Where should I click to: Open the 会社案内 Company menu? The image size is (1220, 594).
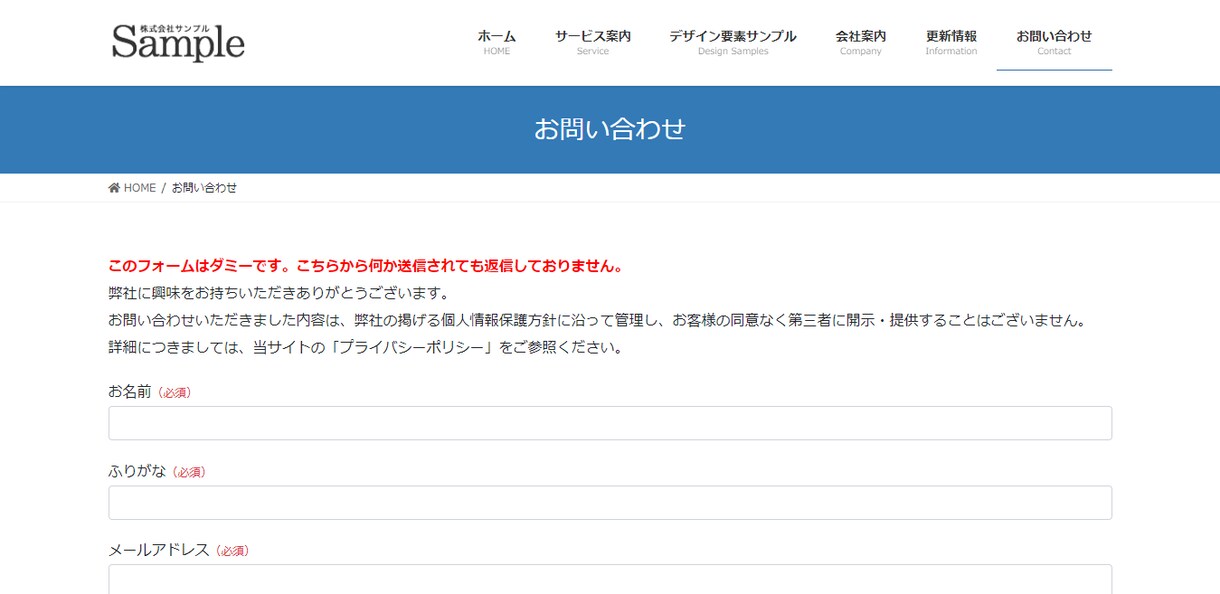[861, 42]
